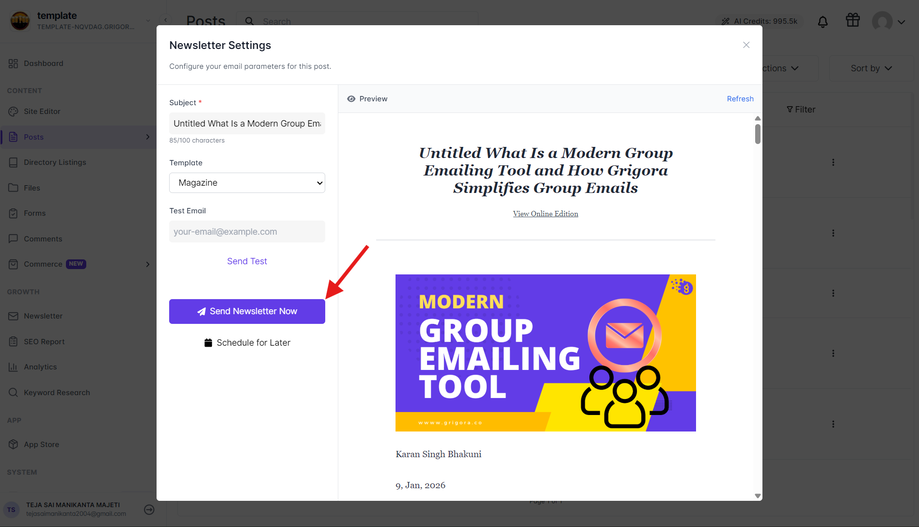
Task: Open Comments in the sidebar
Action: coord(43,239)
